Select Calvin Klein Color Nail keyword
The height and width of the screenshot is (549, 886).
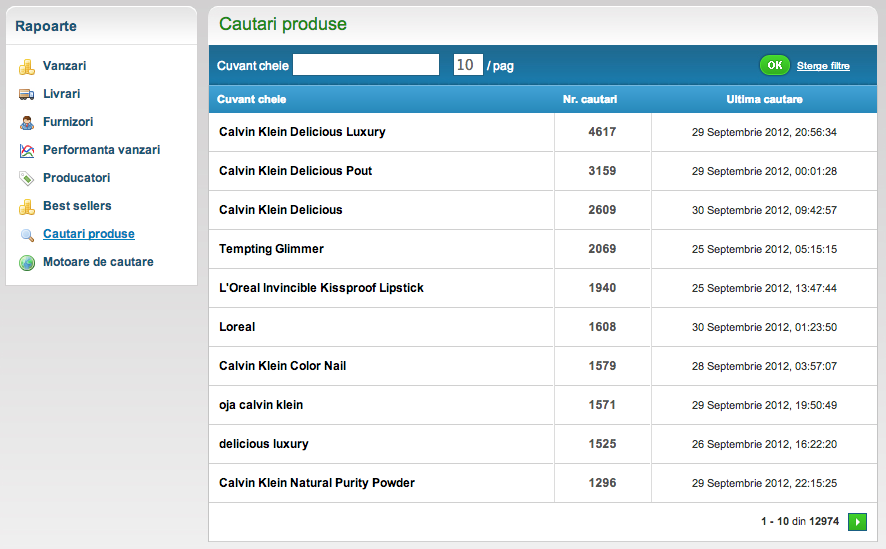click(x=283, y=366)
